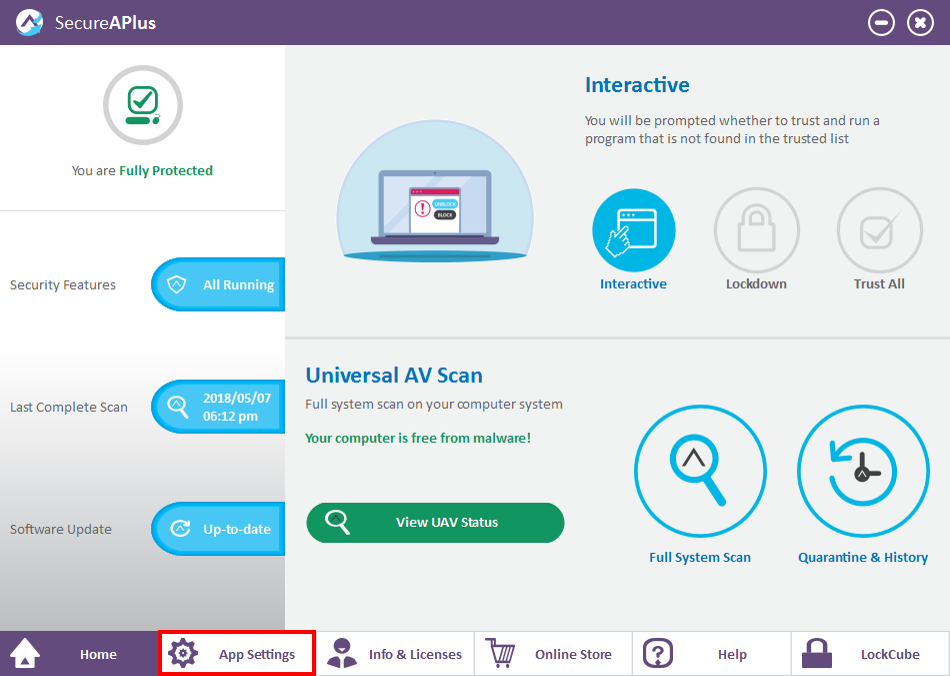Click the Online Store shopping cart icon
Screen dimensions: 950x676
click(x=500, y=653)
